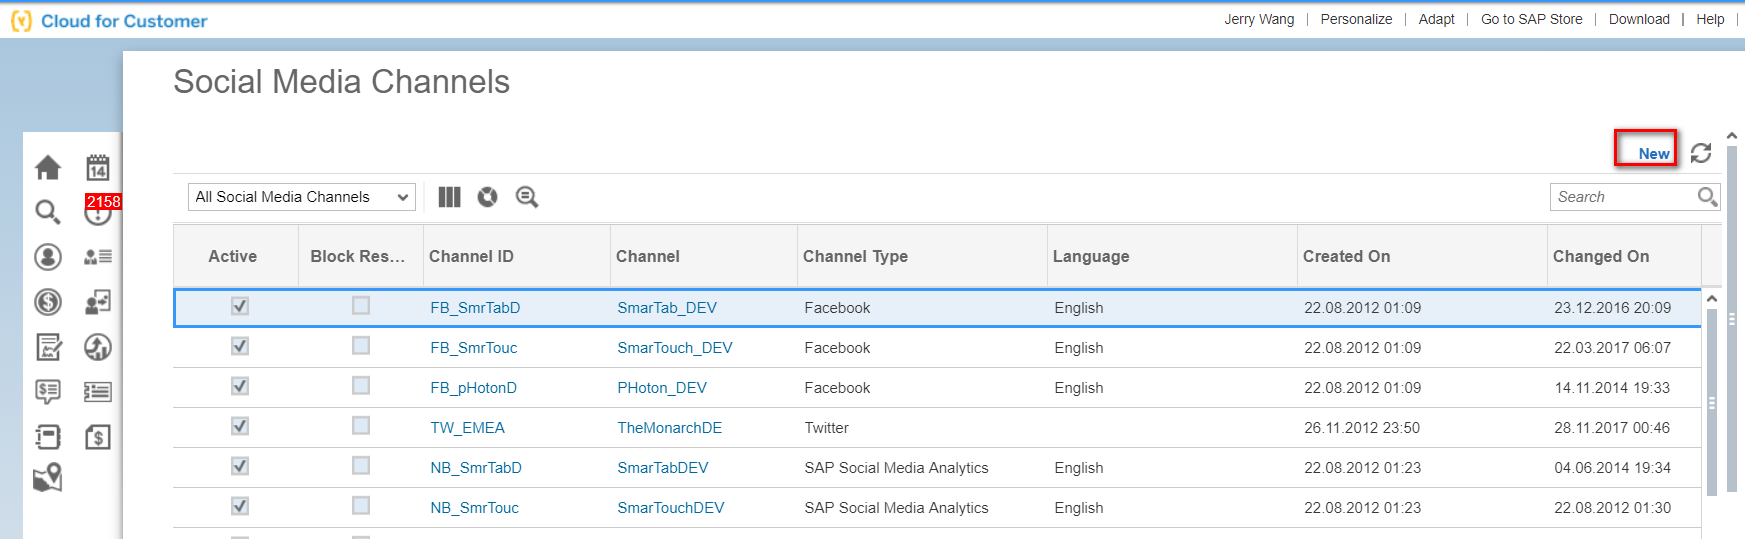
Task: Toggle Active checkbox for NB_SmrTabD row
Action: coord(240,466)
